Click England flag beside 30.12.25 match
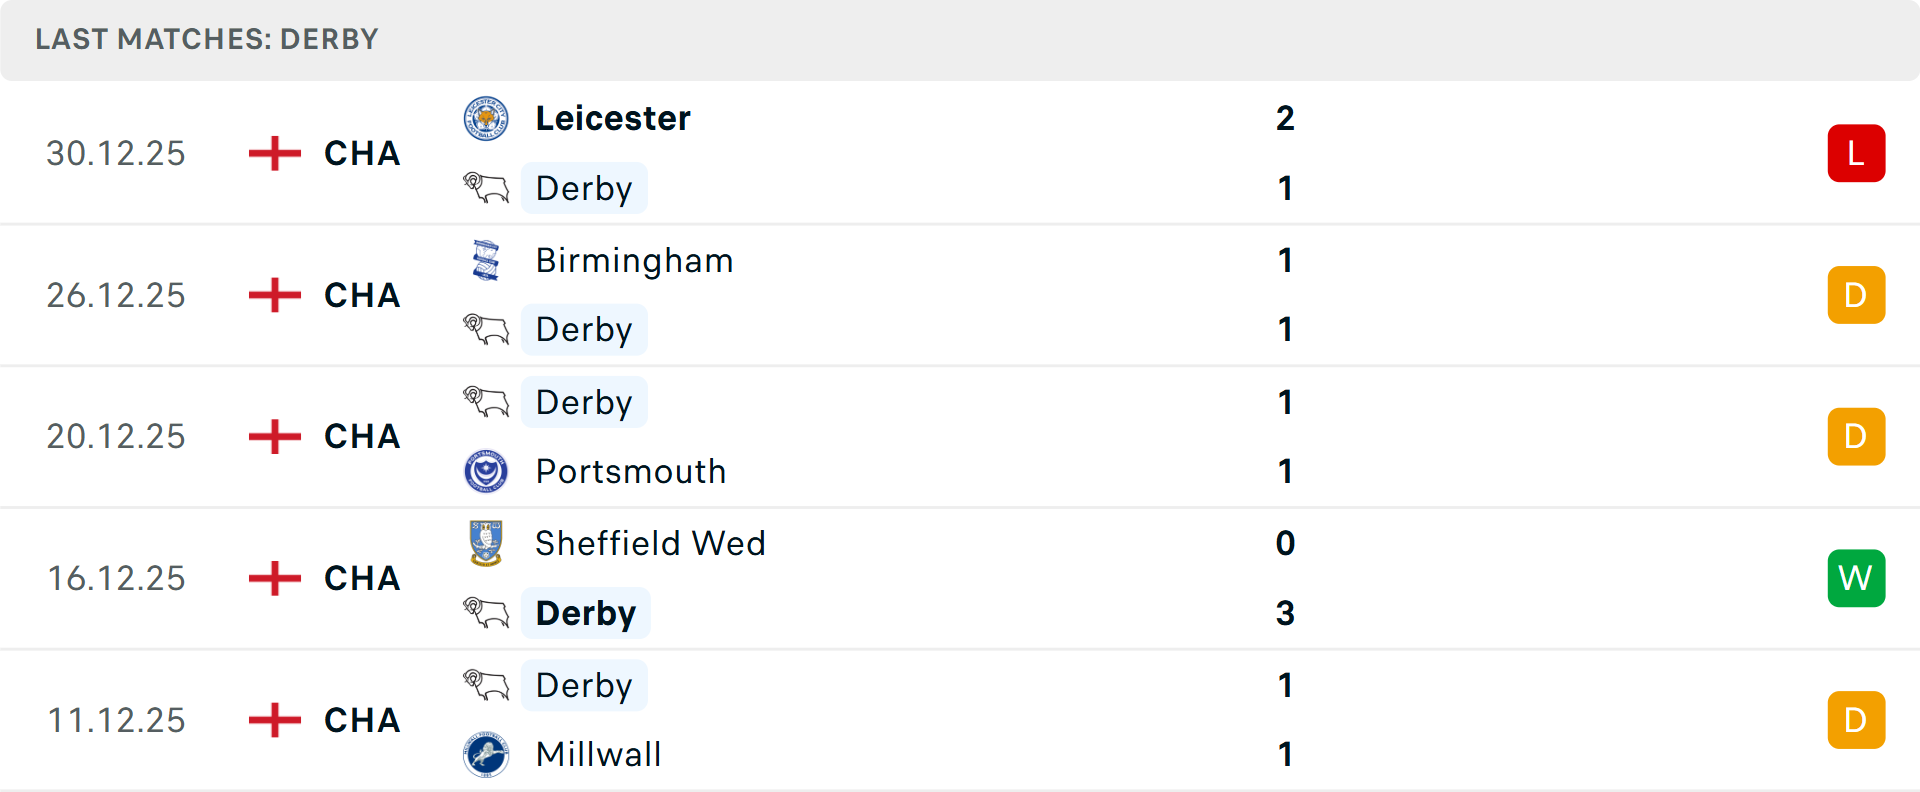Screen dimensions: 1920x792 pos(274,153)
